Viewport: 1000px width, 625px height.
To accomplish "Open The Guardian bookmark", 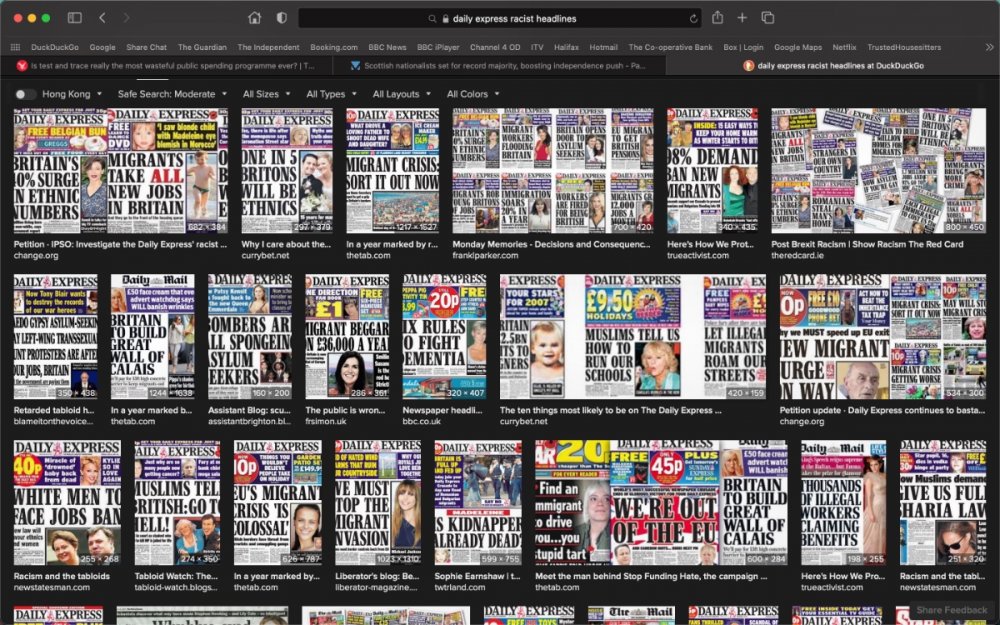I will 202,47.
